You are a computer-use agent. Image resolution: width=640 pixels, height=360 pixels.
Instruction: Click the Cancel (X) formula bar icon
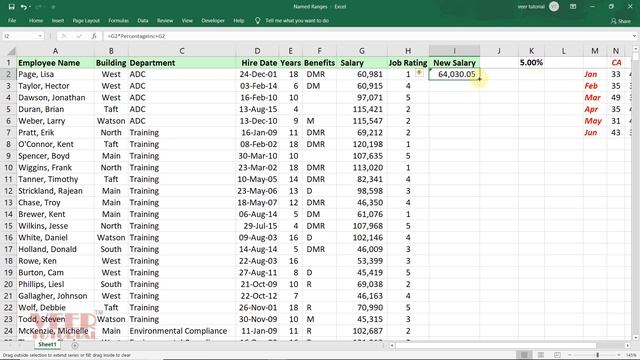pyautogui.click(x=63, y=36)
